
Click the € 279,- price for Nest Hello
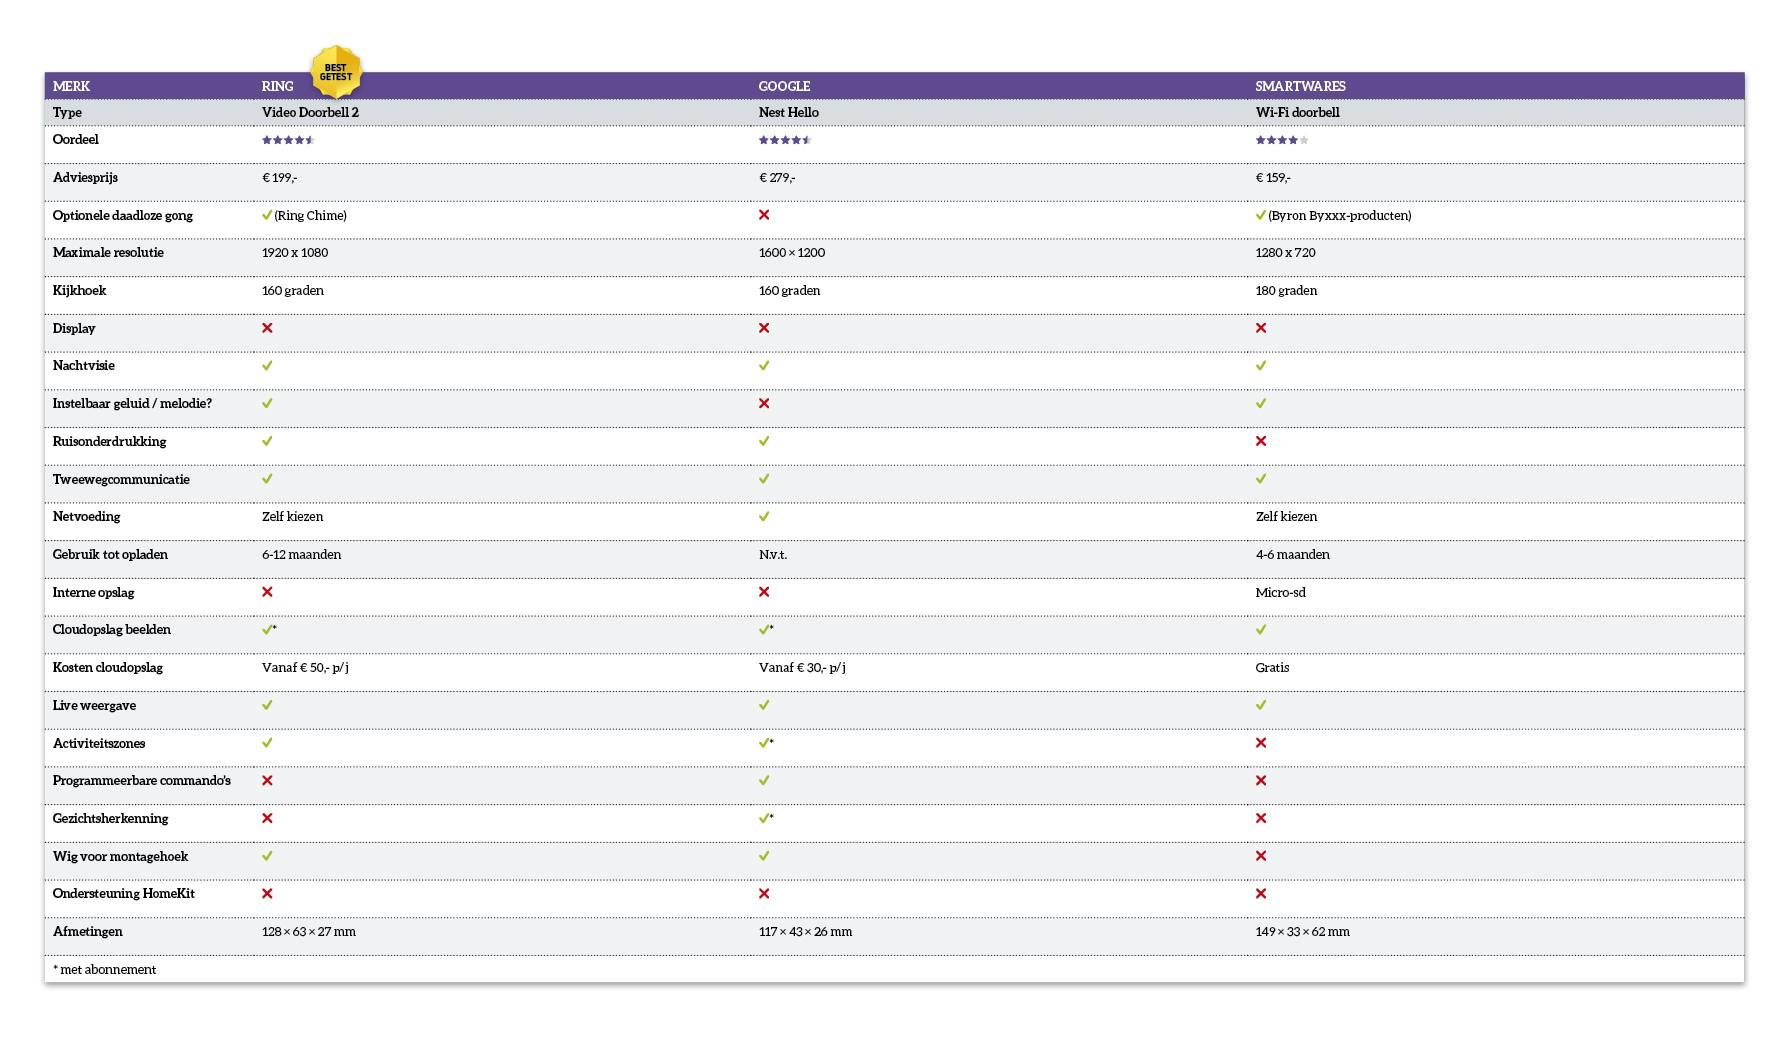(777, 178)
